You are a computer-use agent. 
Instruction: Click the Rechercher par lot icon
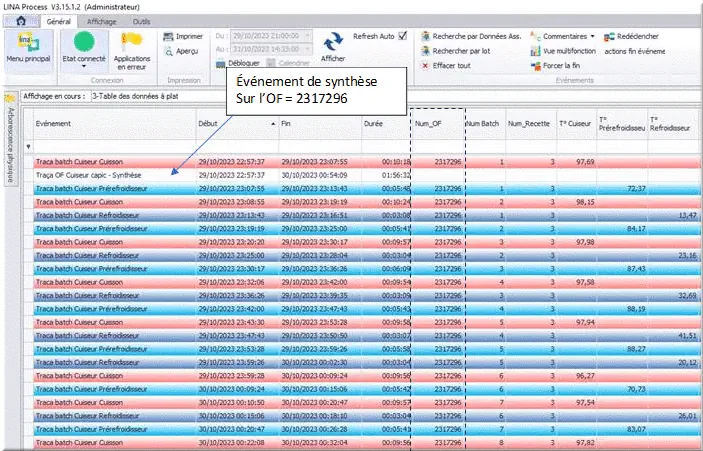pos(425,51)
